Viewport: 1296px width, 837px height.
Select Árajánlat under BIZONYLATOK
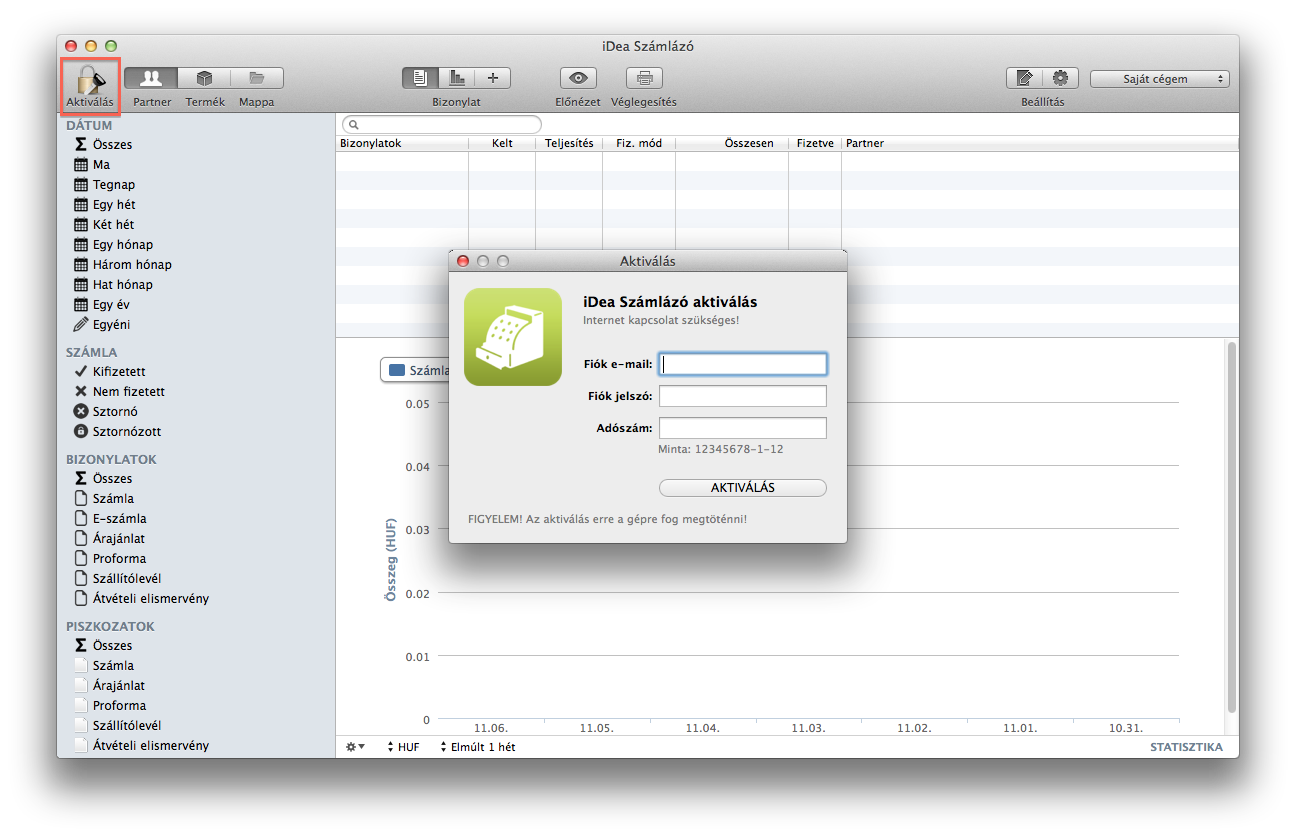click(110, 539)
